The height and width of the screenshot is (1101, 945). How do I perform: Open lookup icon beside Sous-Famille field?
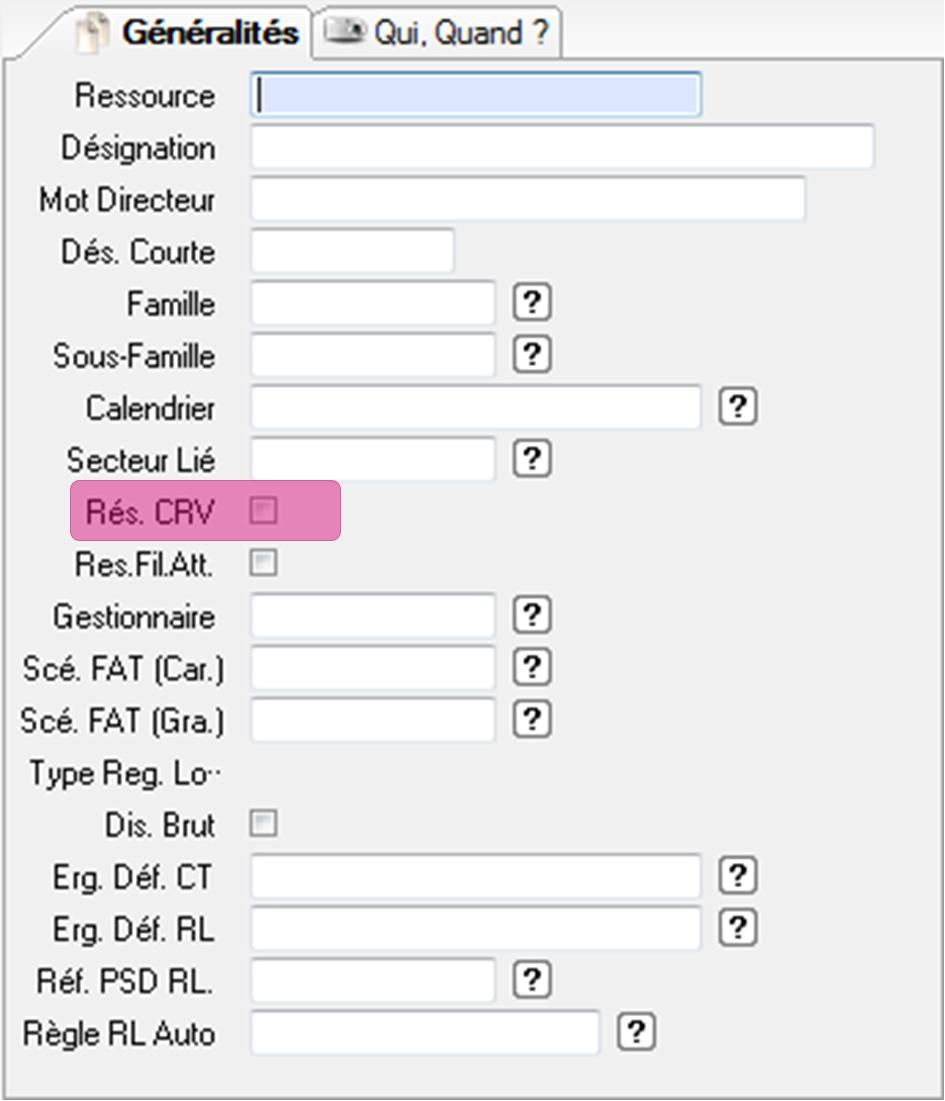pos(532,354)
